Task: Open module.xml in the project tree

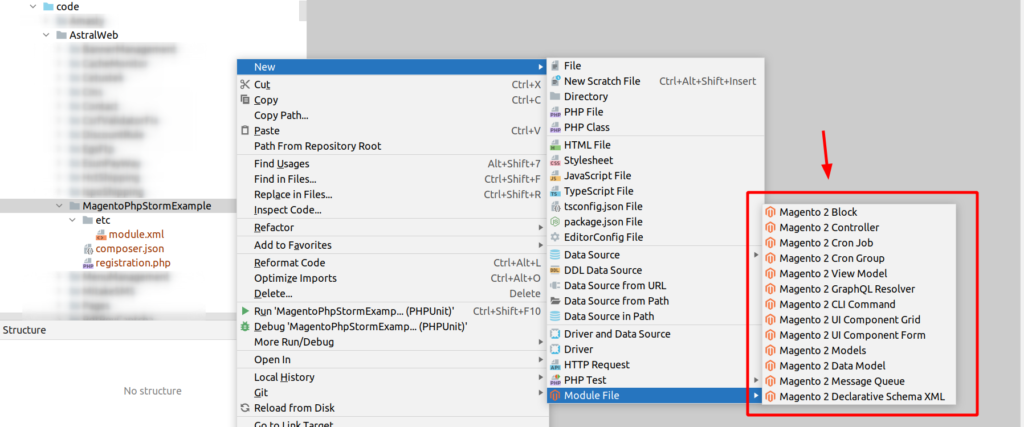Action: (x=129, y=234)
